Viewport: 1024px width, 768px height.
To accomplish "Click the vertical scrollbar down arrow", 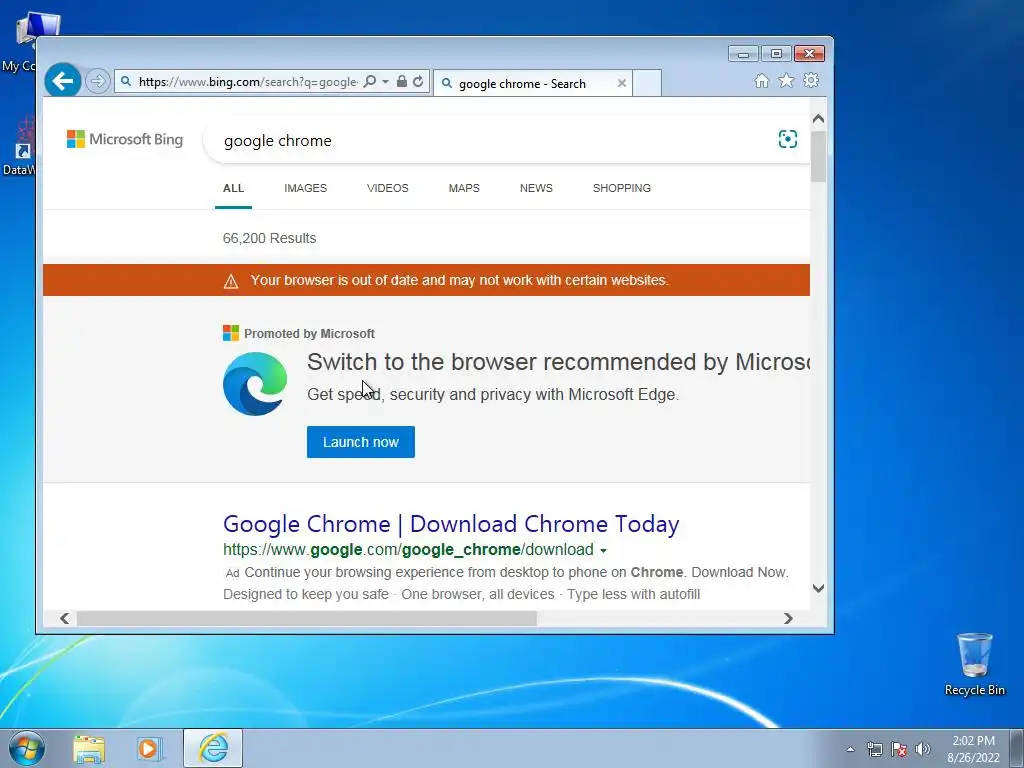I will (818, 588).
